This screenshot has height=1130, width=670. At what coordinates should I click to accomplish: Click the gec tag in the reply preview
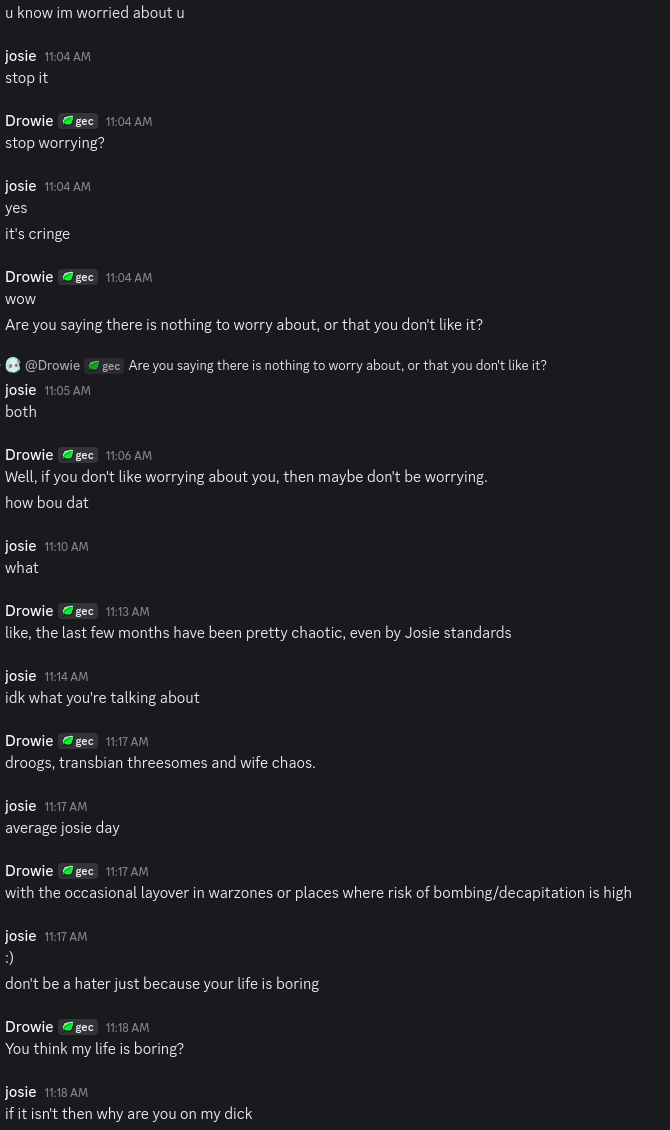point(104,366)
